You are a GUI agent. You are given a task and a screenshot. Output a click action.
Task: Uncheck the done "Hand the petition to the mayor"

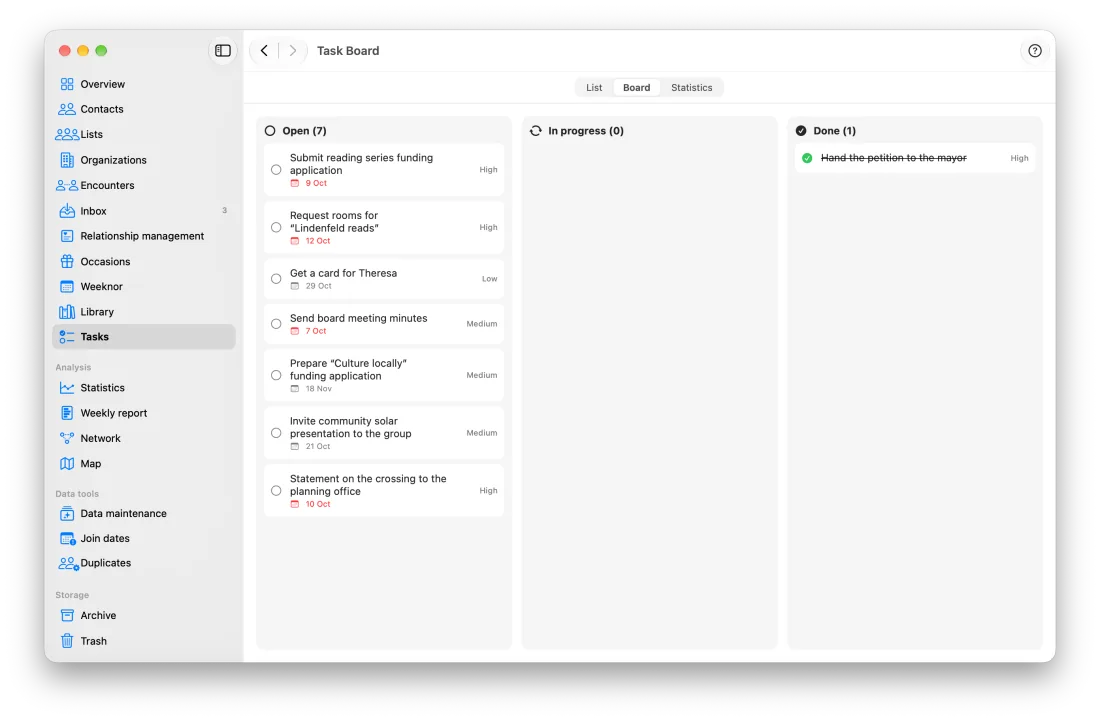tap(807, 158)
